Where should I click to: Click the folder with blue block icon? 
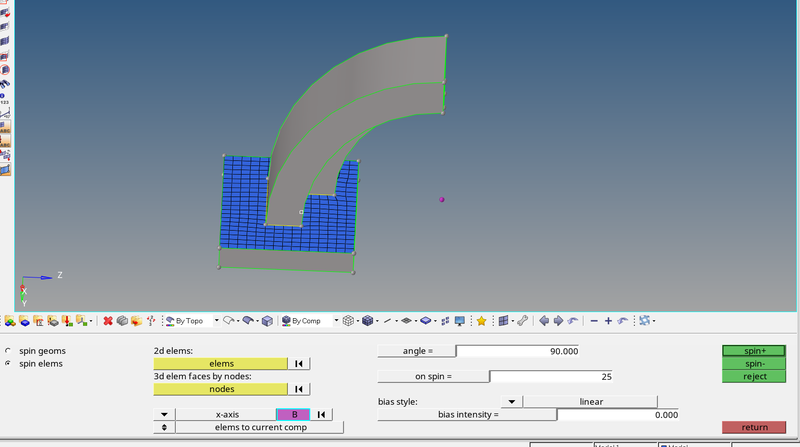click(24, 321)
